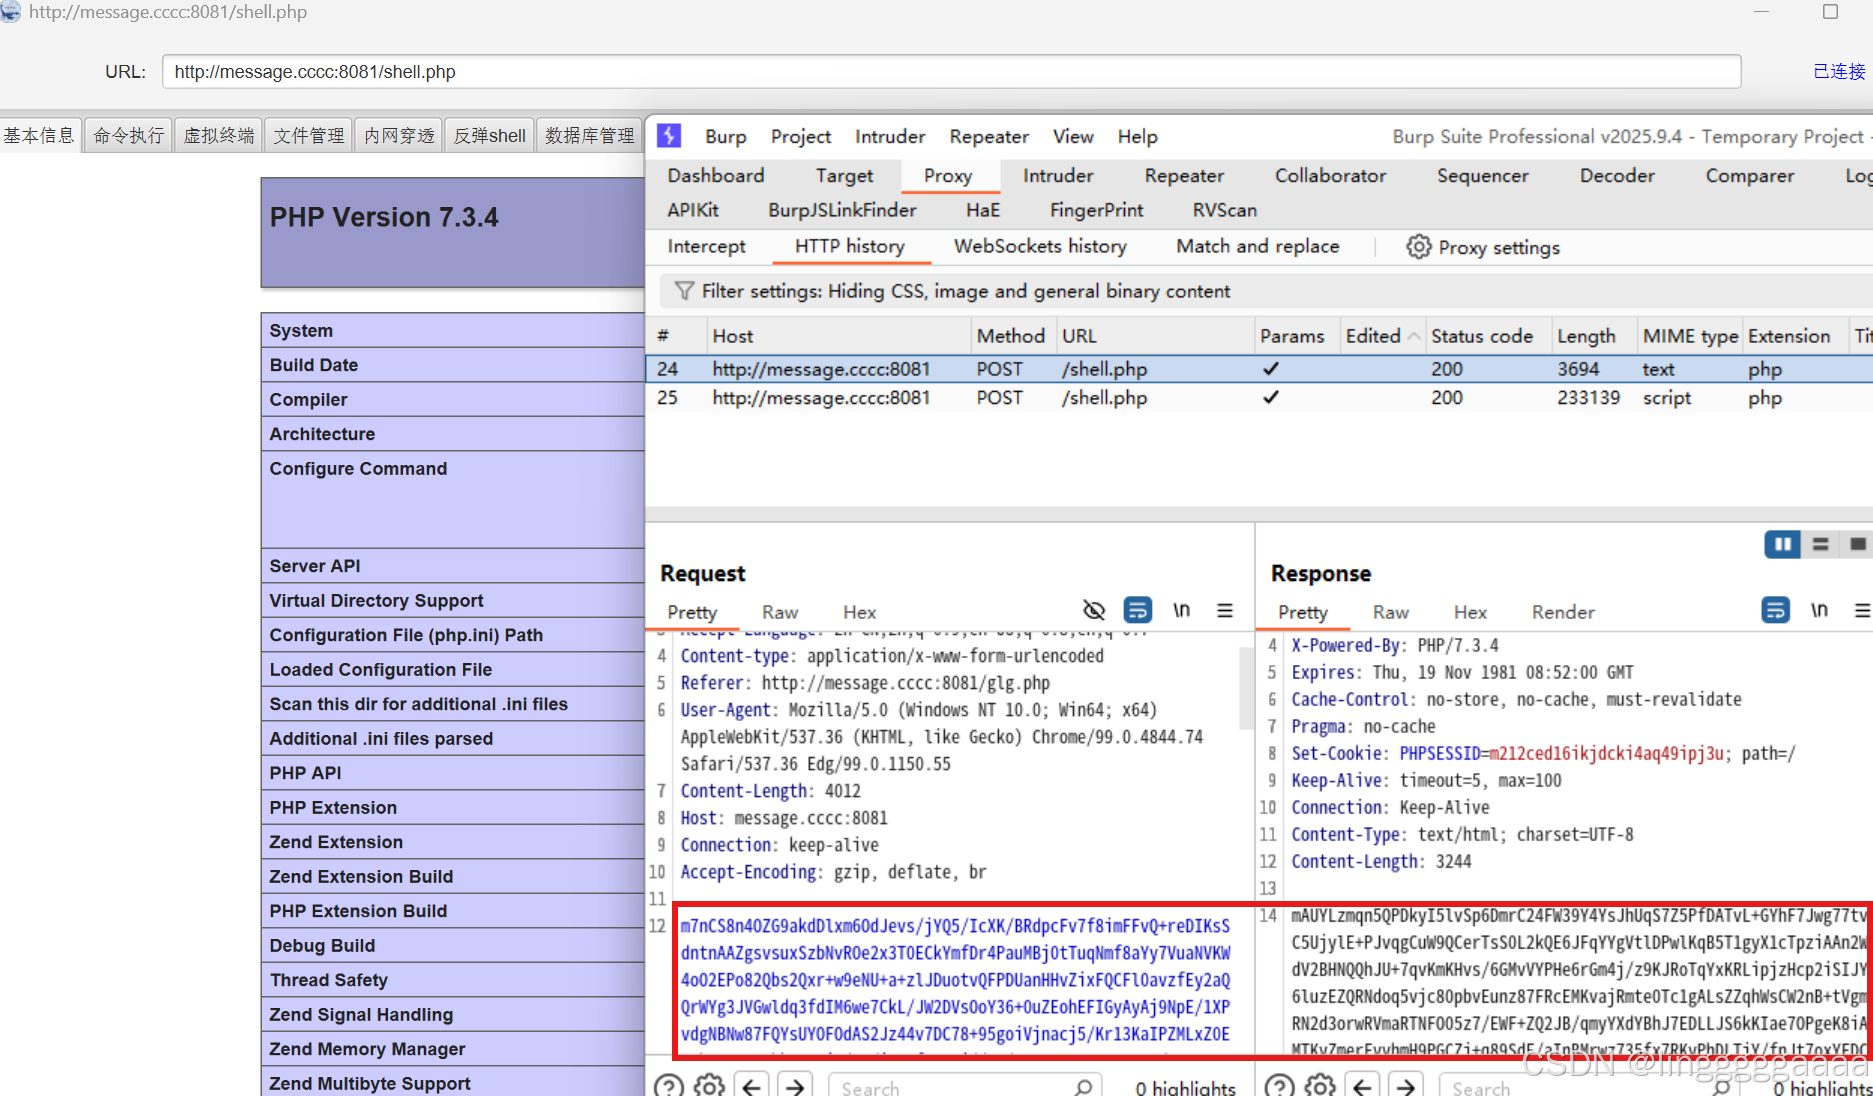
Task: Click the 文件管理 tab in webshell manager
Action: [309, 135]
